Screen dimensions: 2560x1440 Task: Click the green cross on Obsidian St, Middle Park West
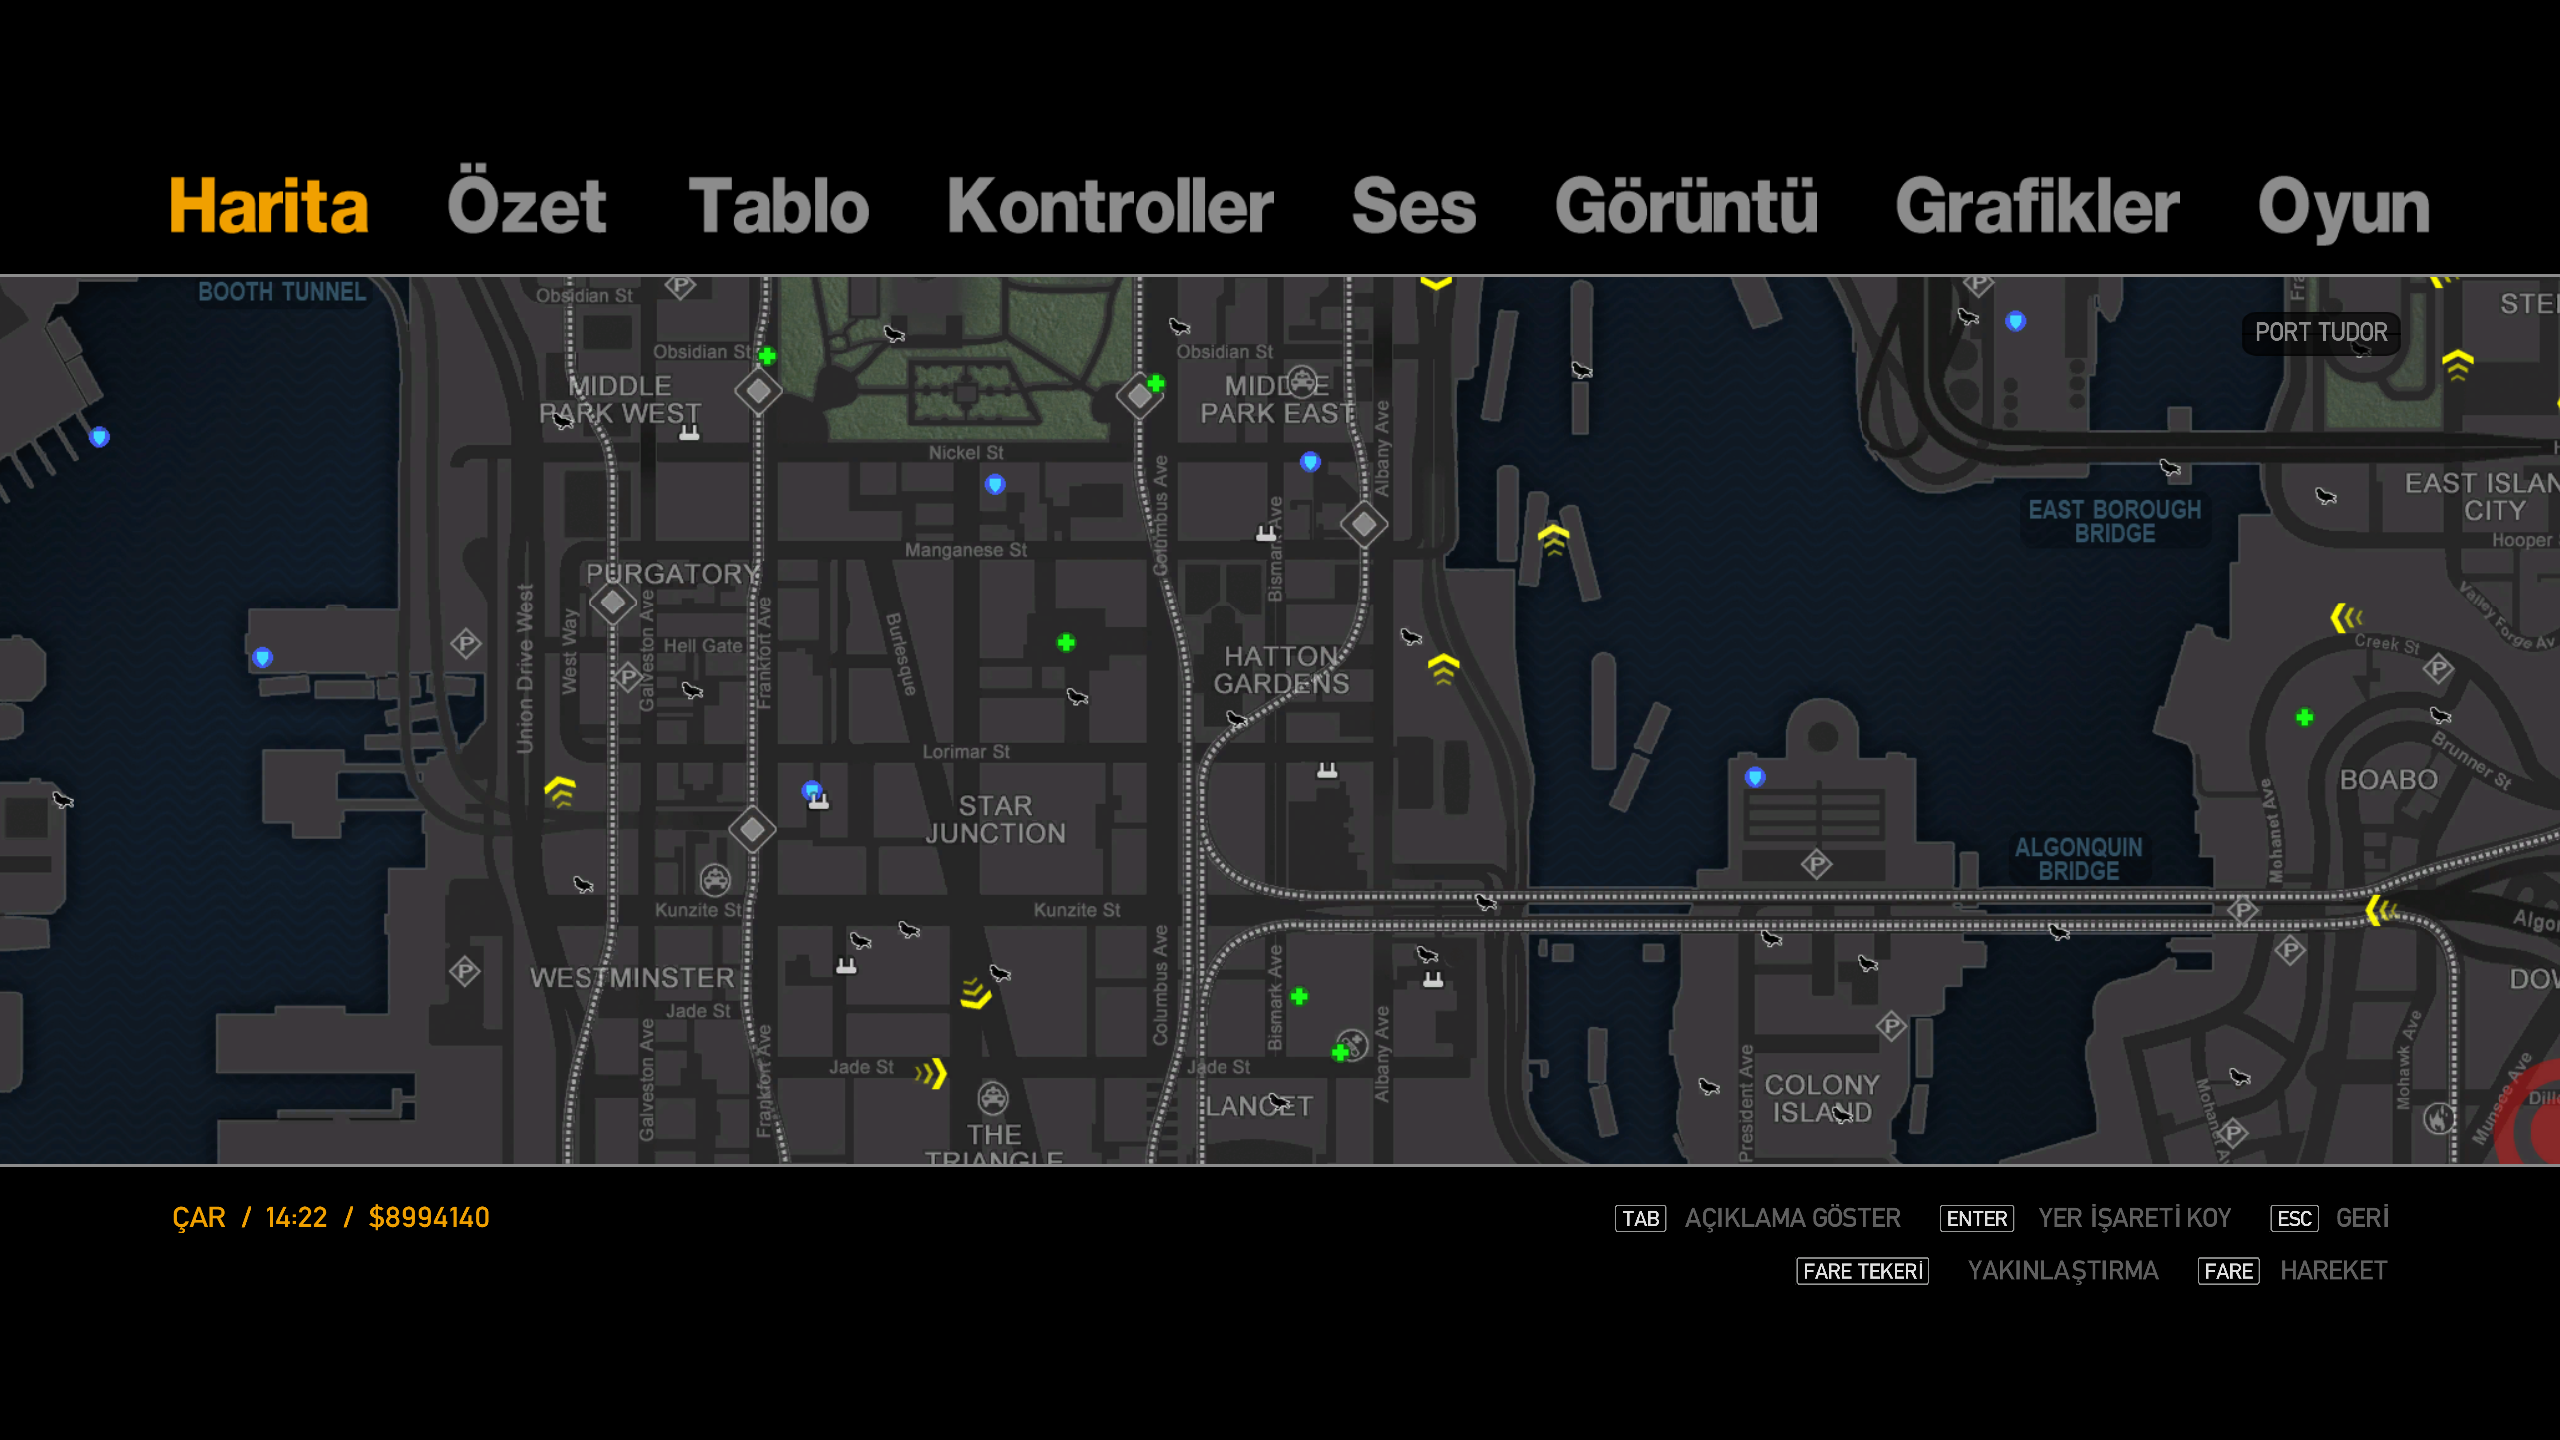tap(767, 356)
